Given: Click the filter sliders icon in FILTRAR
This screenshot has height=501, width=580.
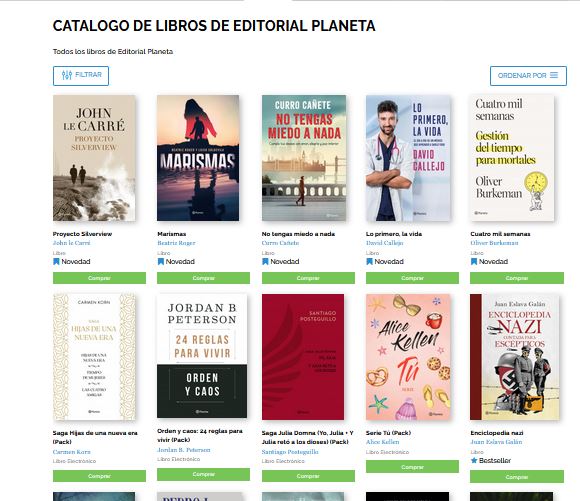Looking at the screenshot, I should tap(67, 75).
